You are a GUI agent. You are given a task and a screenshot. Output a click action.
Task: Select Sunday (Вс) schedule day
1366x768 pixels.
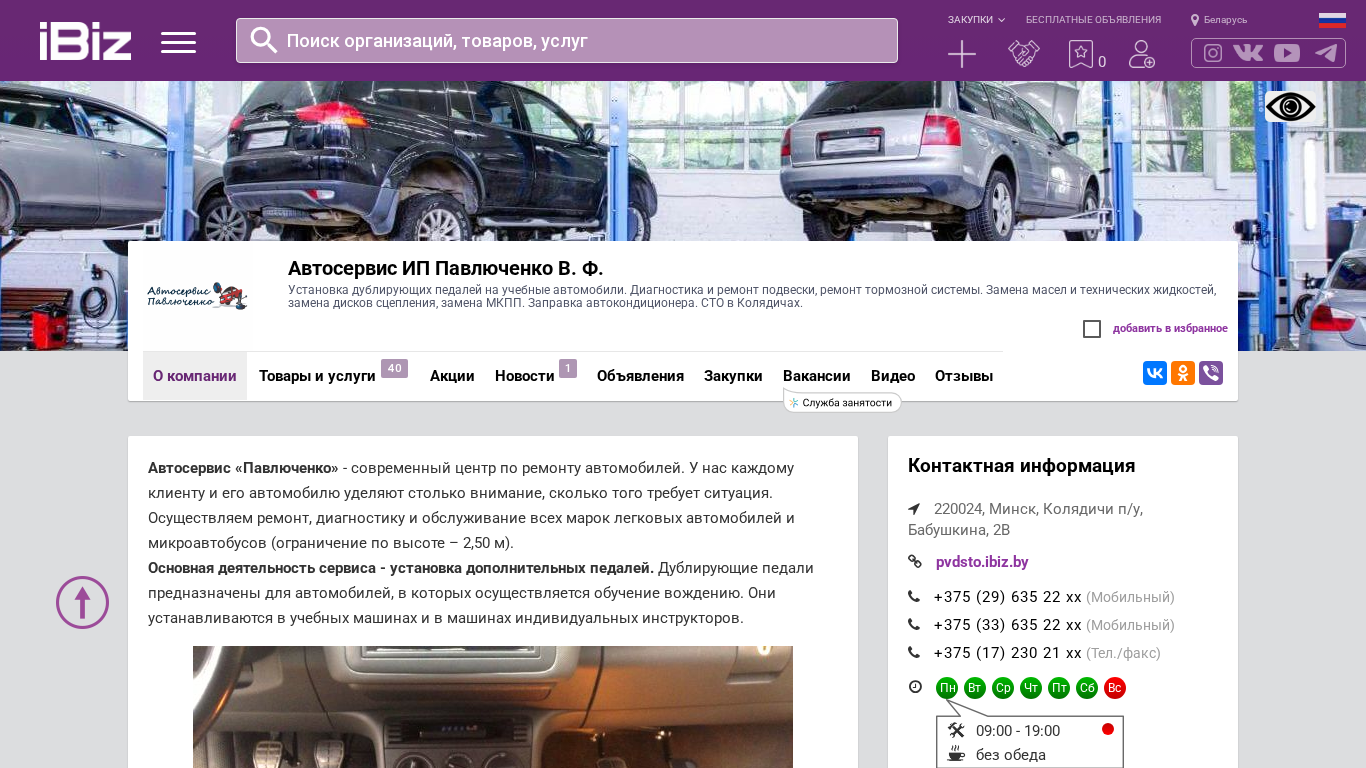tap(1115, 688)
